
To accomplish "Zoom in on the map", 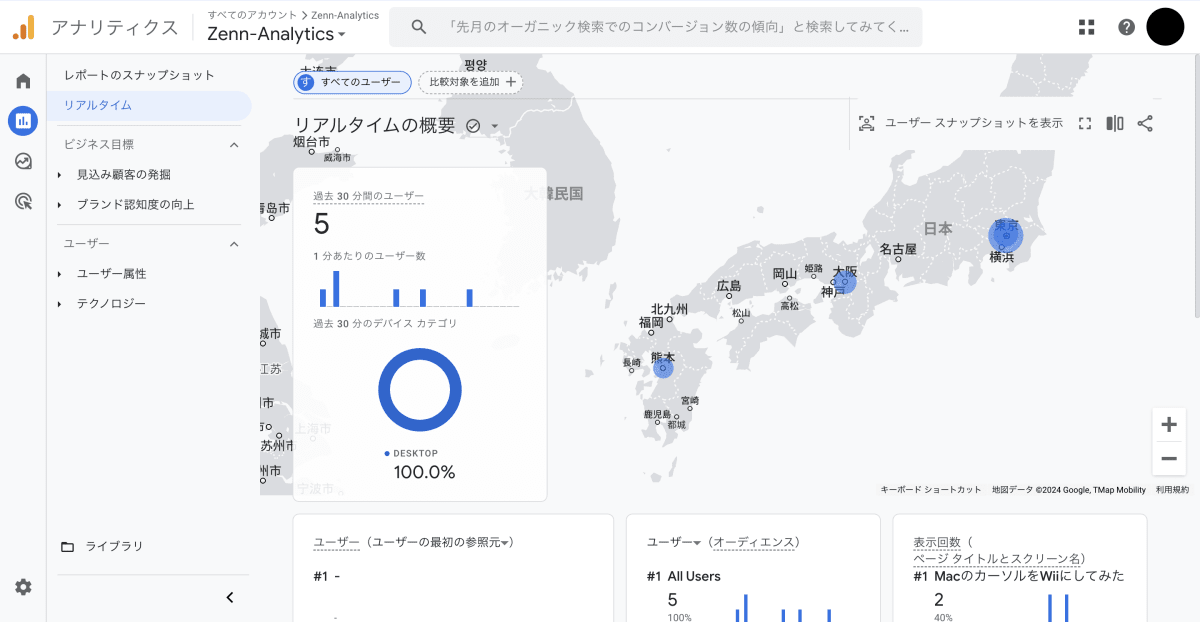I will click(x=1168, y=425).
